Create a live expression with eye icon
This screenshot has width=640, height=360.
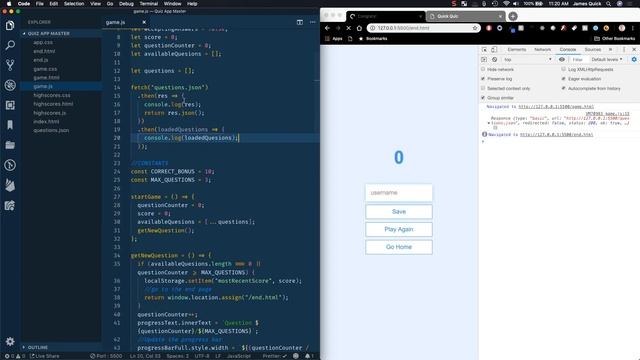point(562,60)
